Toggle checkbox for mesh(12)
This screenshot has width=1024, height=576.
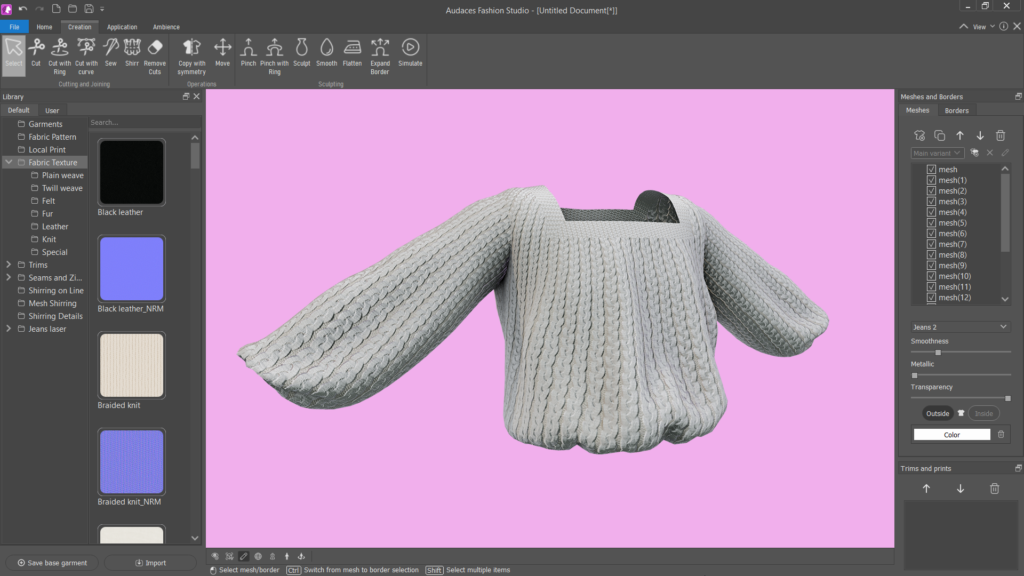click(x=931, y=297)
